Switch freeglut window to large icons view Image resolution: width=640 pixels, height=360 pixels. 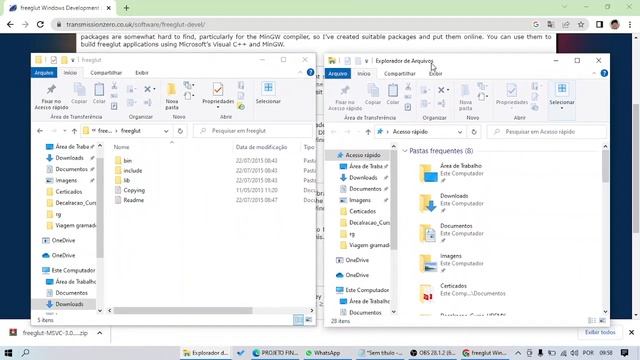(309, 320)
